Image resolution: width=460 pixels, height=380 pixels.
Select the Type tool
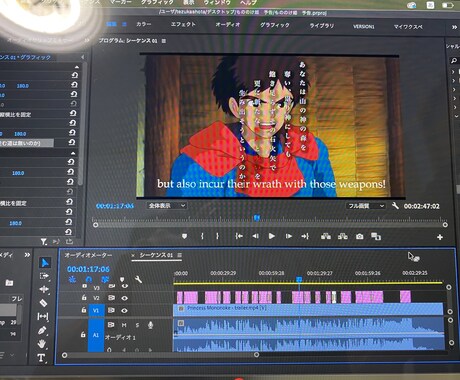pyautogui.click(x=41, y=358)
